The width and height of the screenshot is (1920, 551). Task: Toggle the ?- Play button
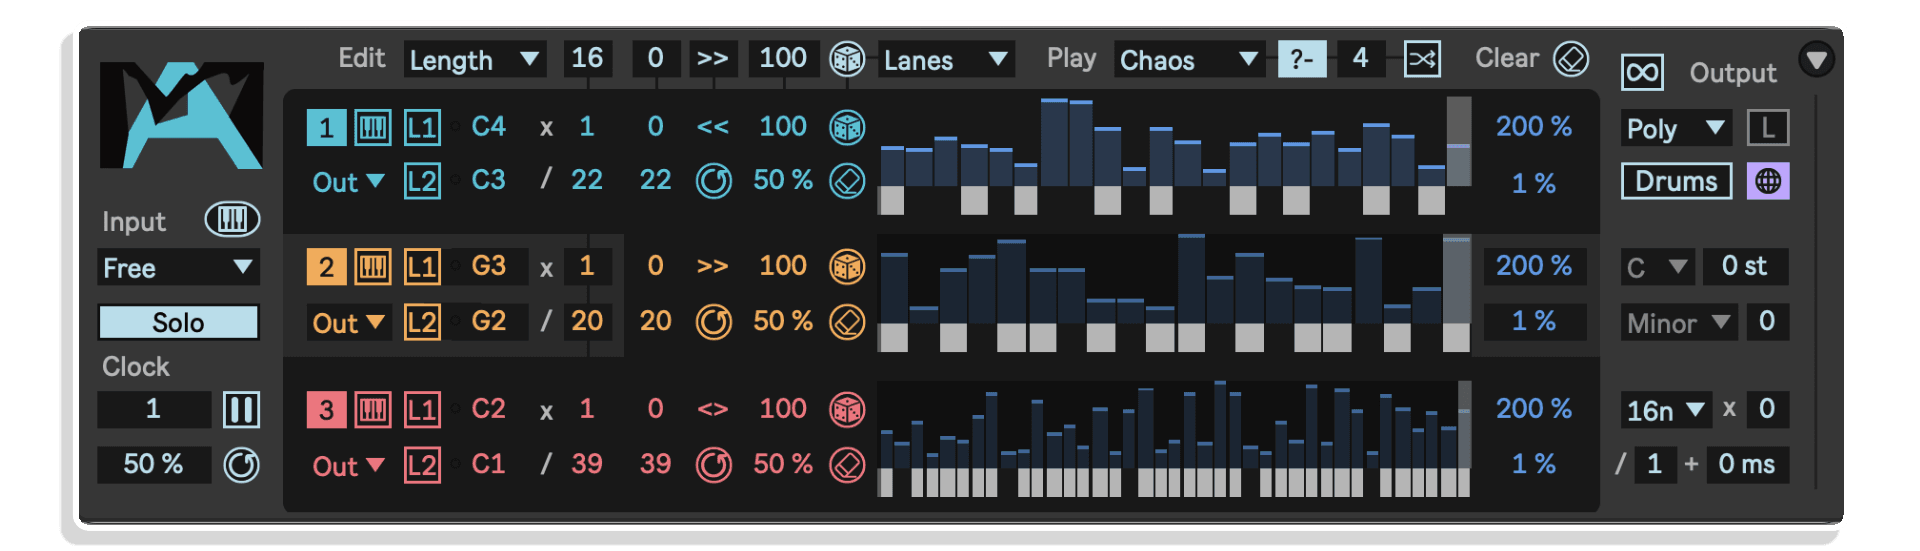tap(1302, 59)
